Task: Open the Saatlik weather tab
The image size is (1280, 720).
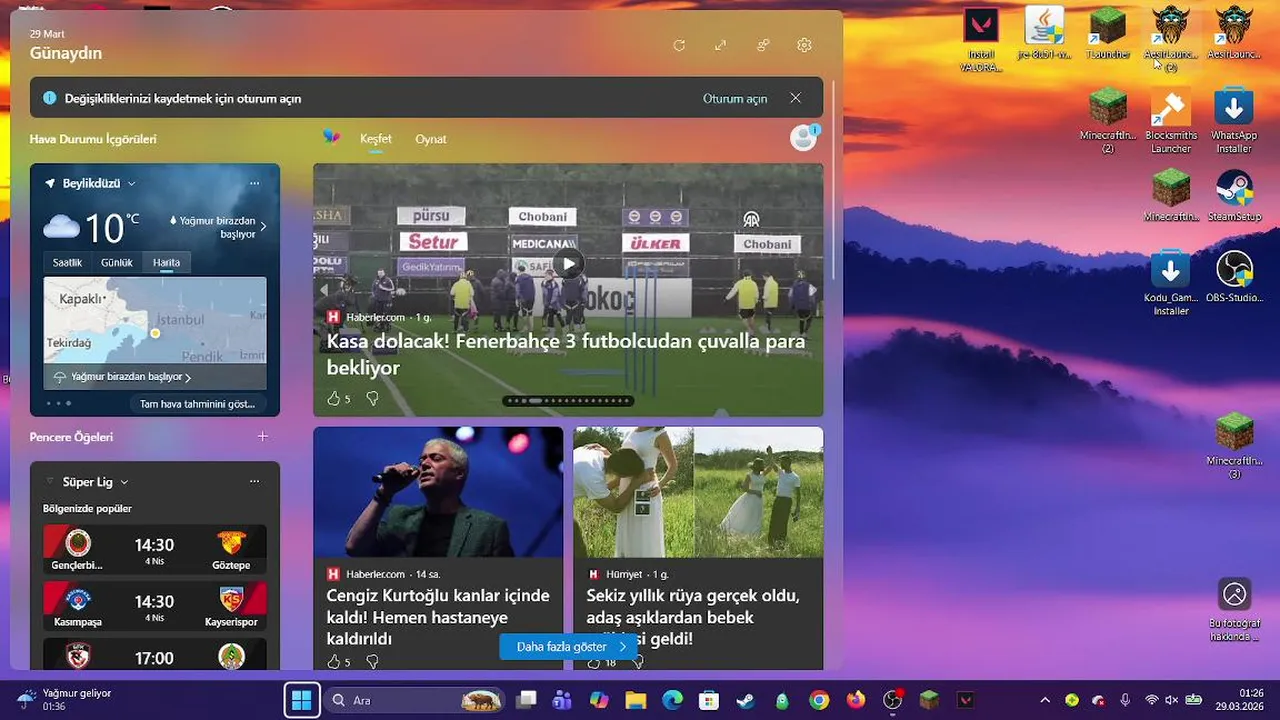Action: tap(68, 262)
